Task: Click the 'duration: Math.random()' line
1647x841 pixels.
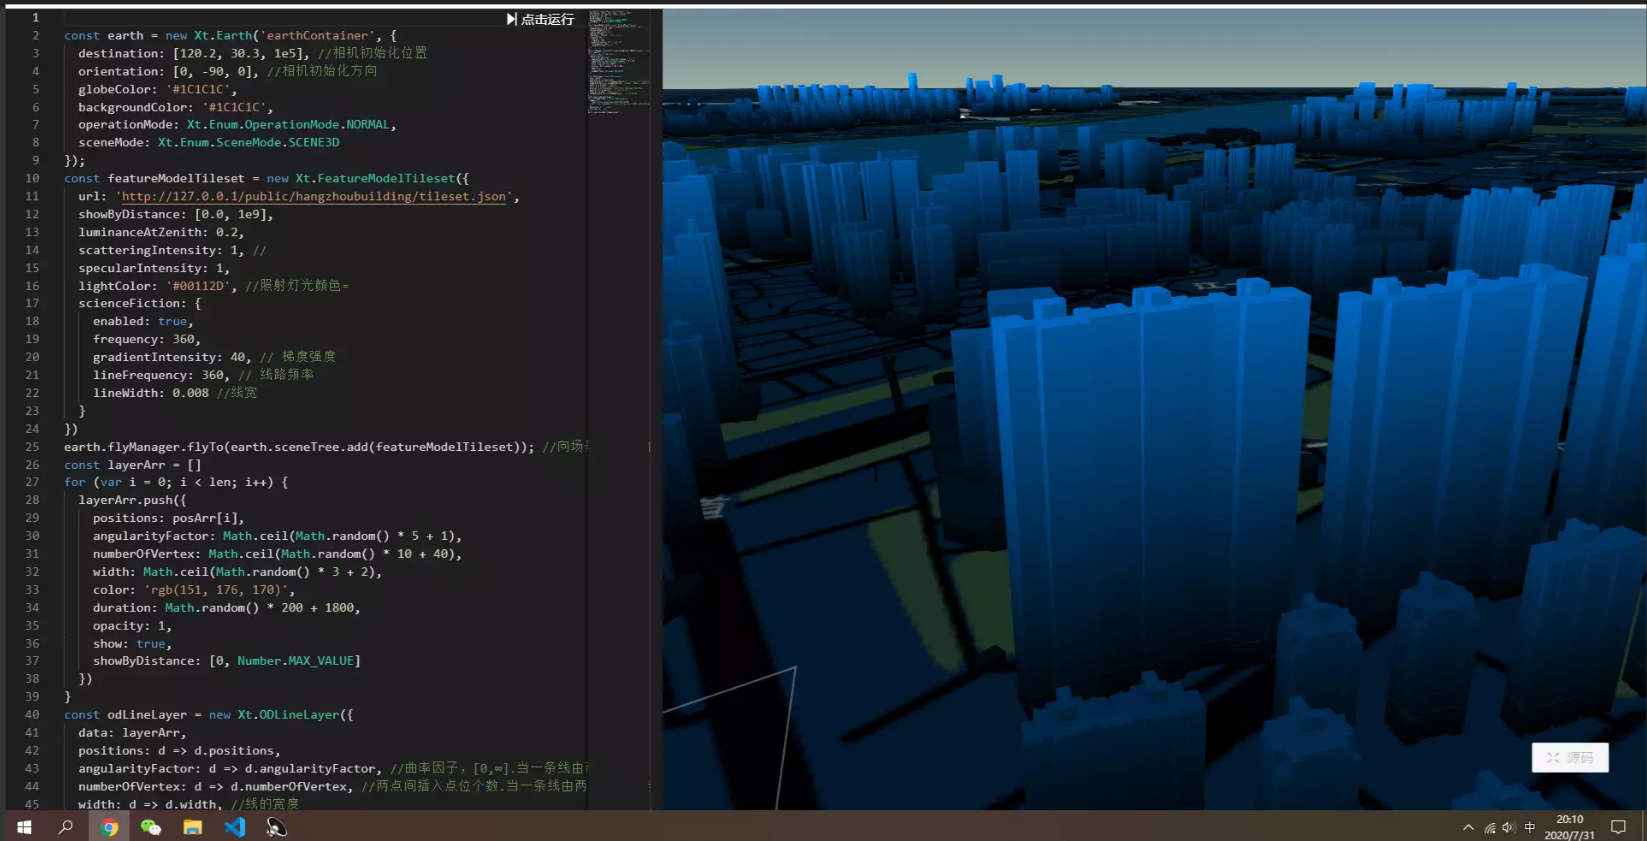Action: (x=227, y=608)
